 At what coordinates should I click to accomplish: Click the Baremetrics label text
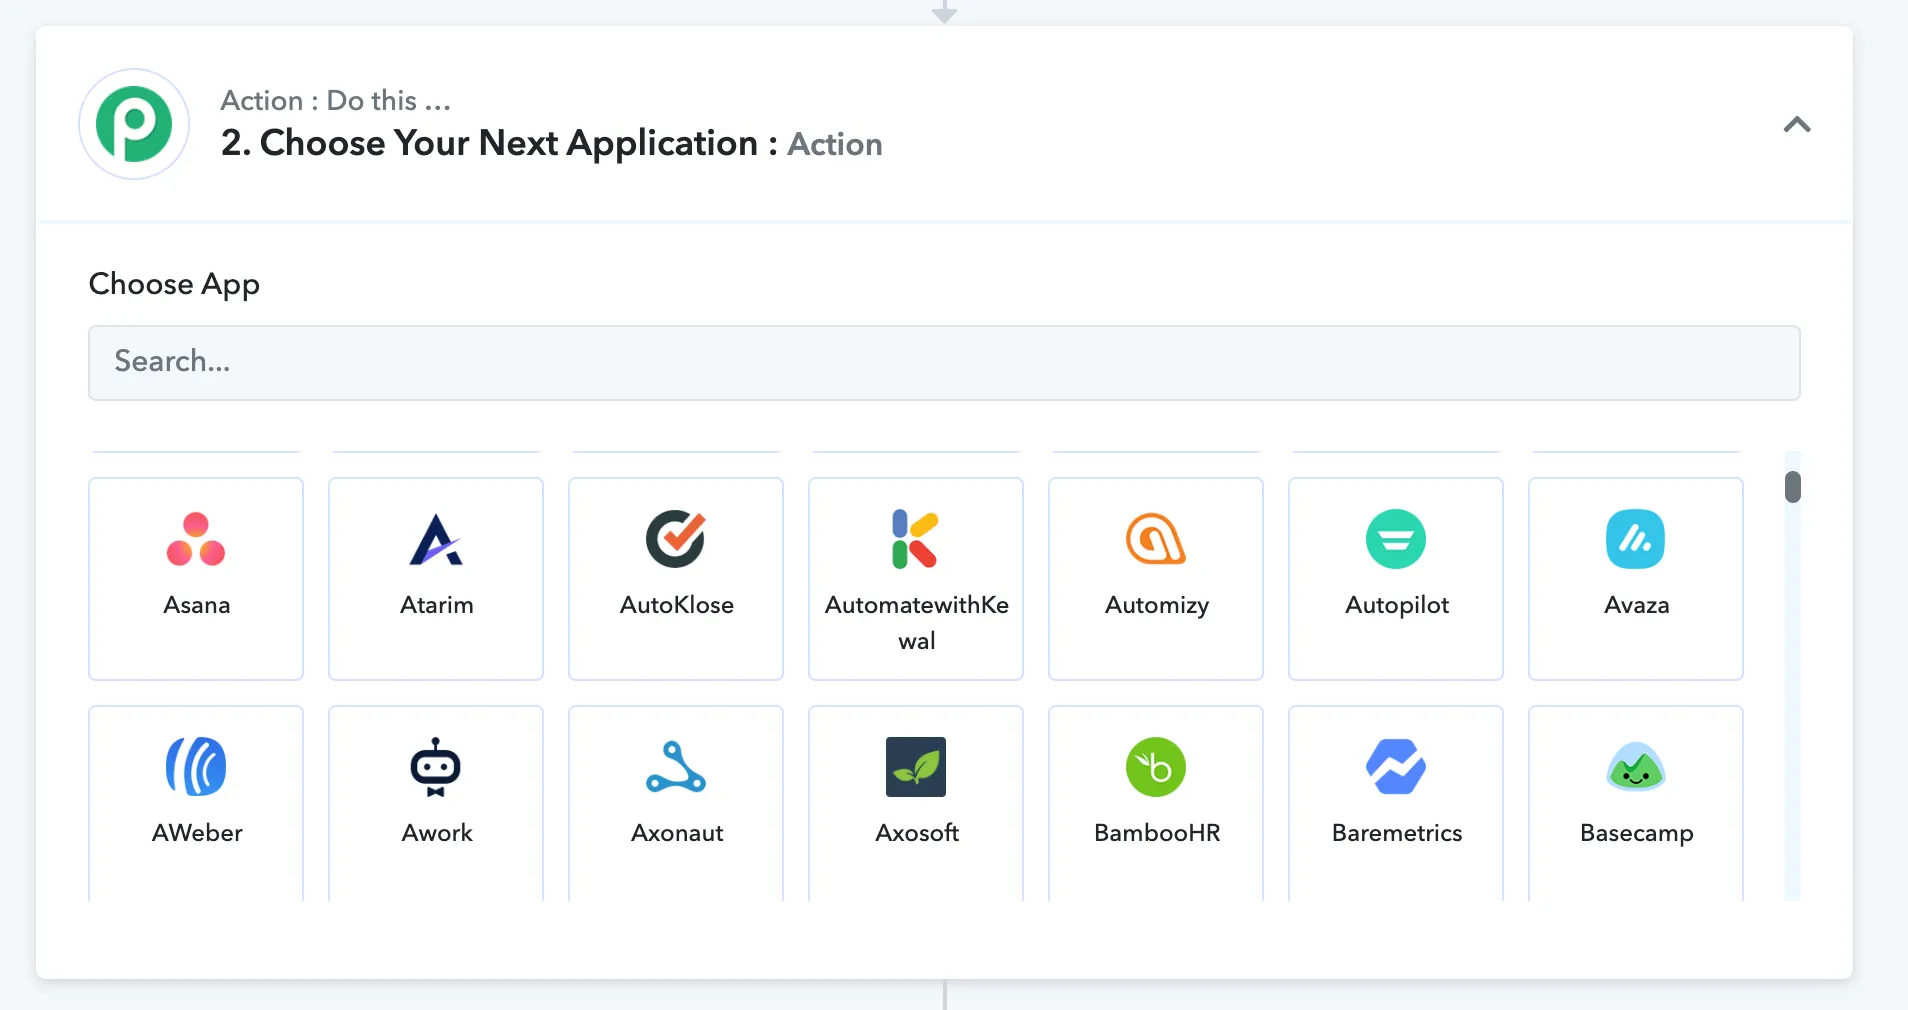[1397, 833]
